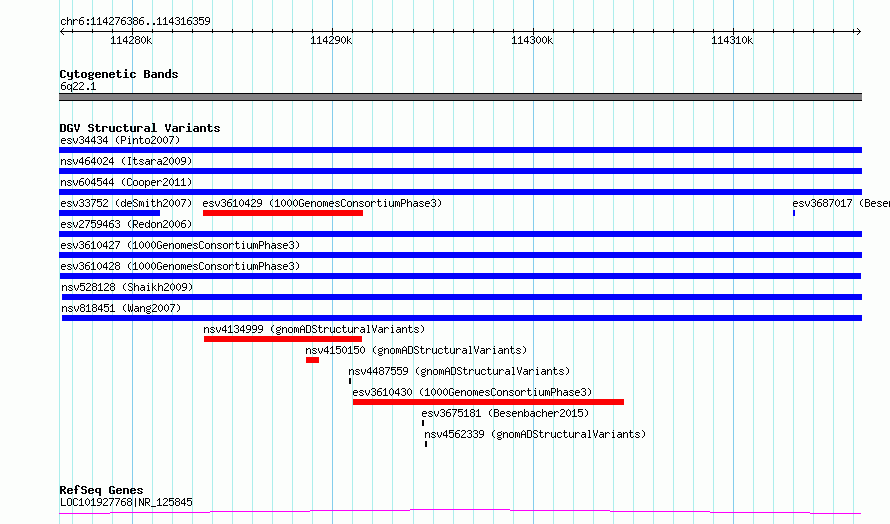
Task: Click the nsv818451 (Wang2007) label
Action: pyautogui.click(x=121, y=308)
